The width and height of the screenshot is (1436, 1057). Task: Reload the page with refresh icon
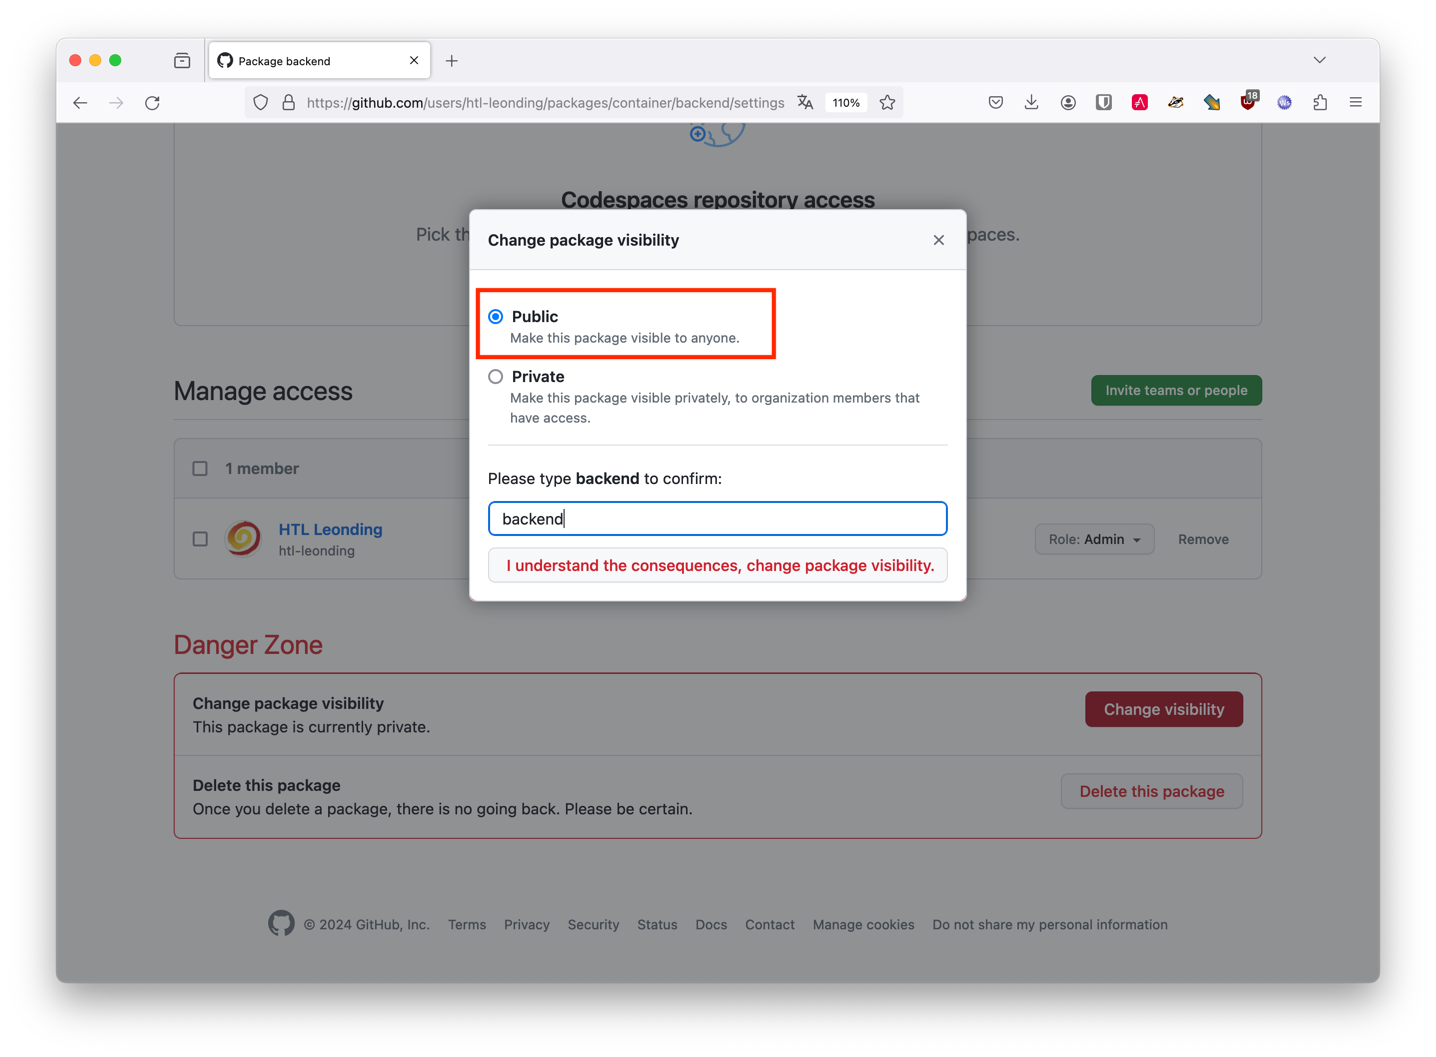pos(152,102)
